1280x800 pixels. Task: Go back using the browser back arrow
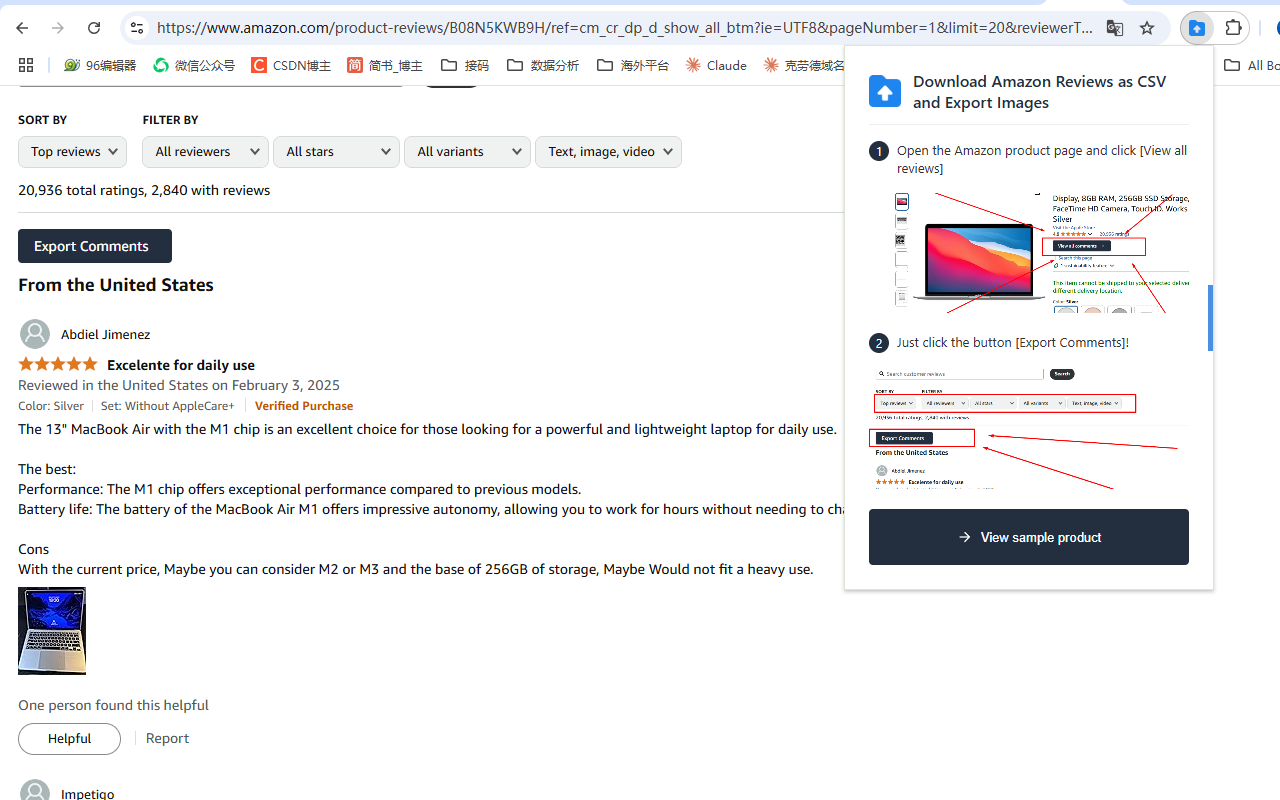[22, 28]
